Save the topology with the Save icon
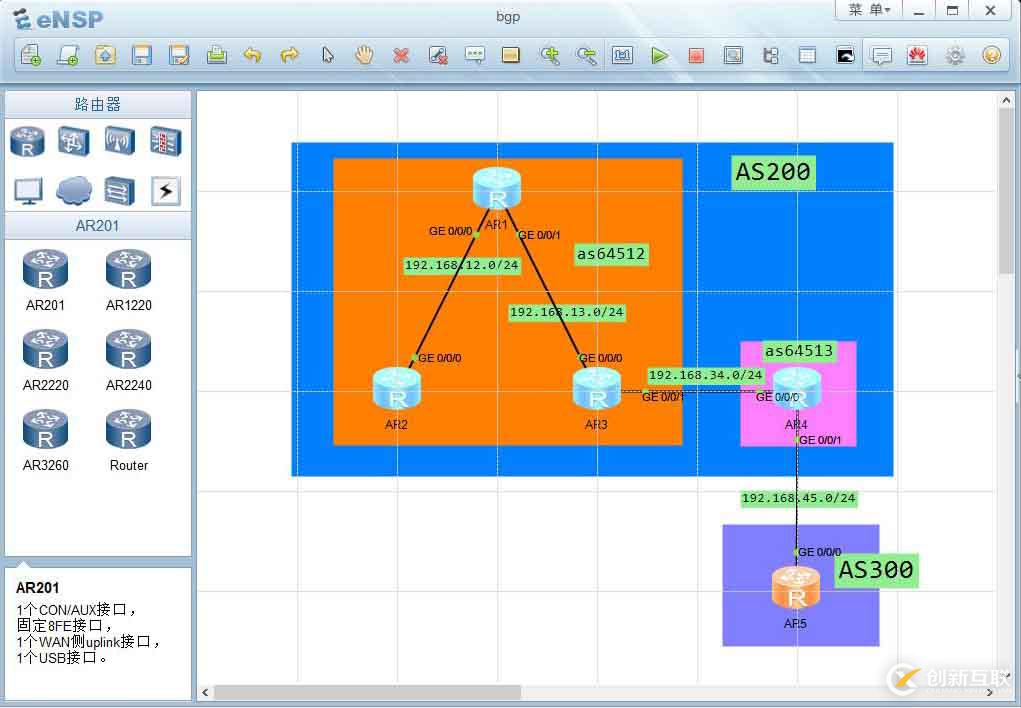The width and height of the screenshot is (1021, 708). pyautogui.click(x=141, y=55)
